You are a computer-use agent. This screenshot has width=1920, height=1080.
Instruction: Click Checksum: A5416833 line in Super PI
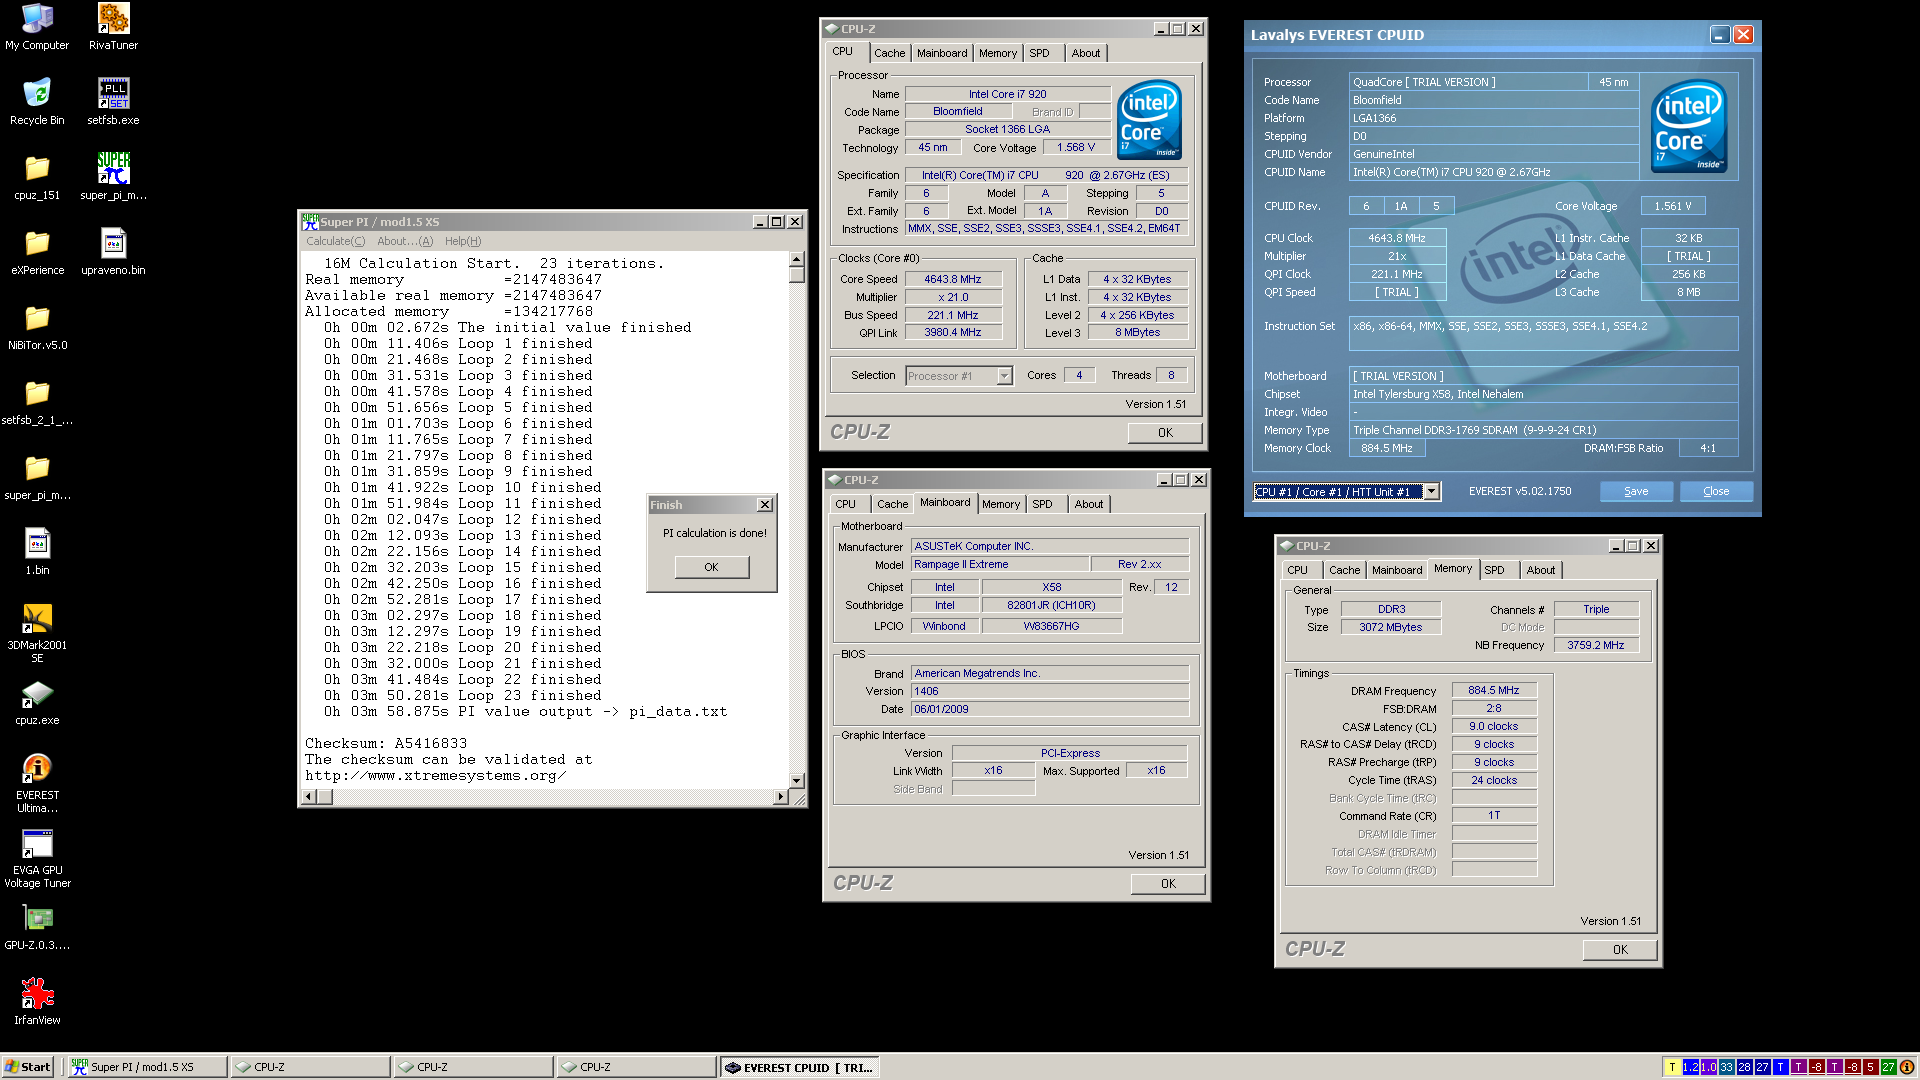pyautogui.click(x=386, y=743)
